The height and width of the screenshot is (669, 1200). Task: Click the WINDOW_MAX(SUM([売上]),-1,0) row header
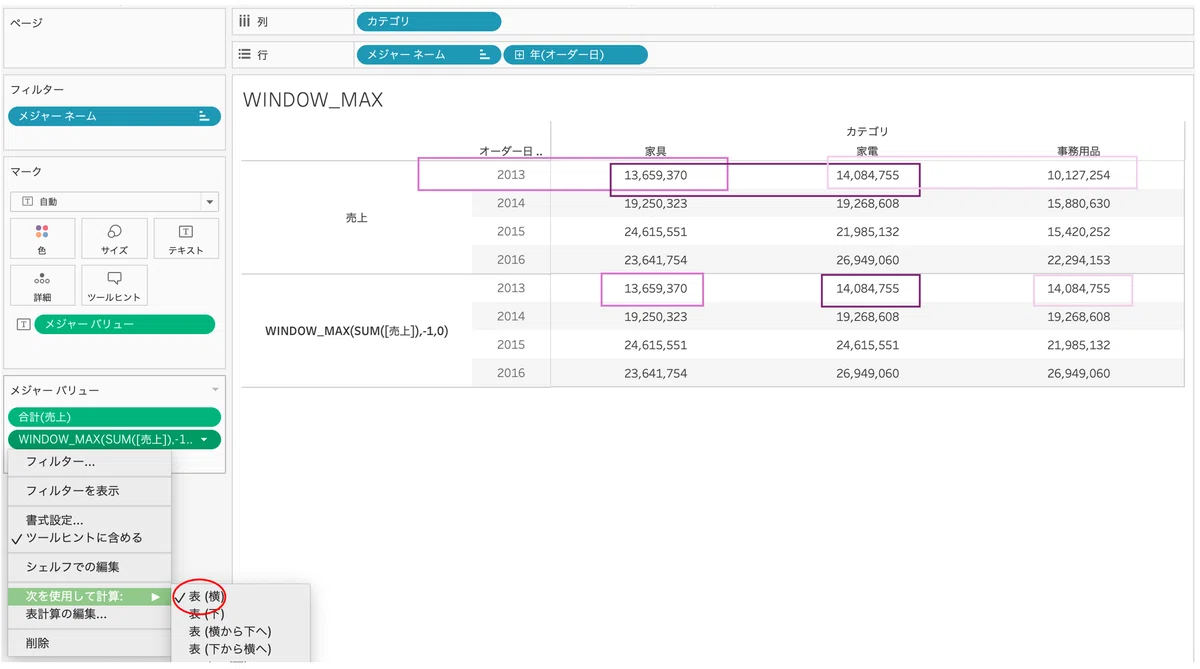[x=357, y=330]
